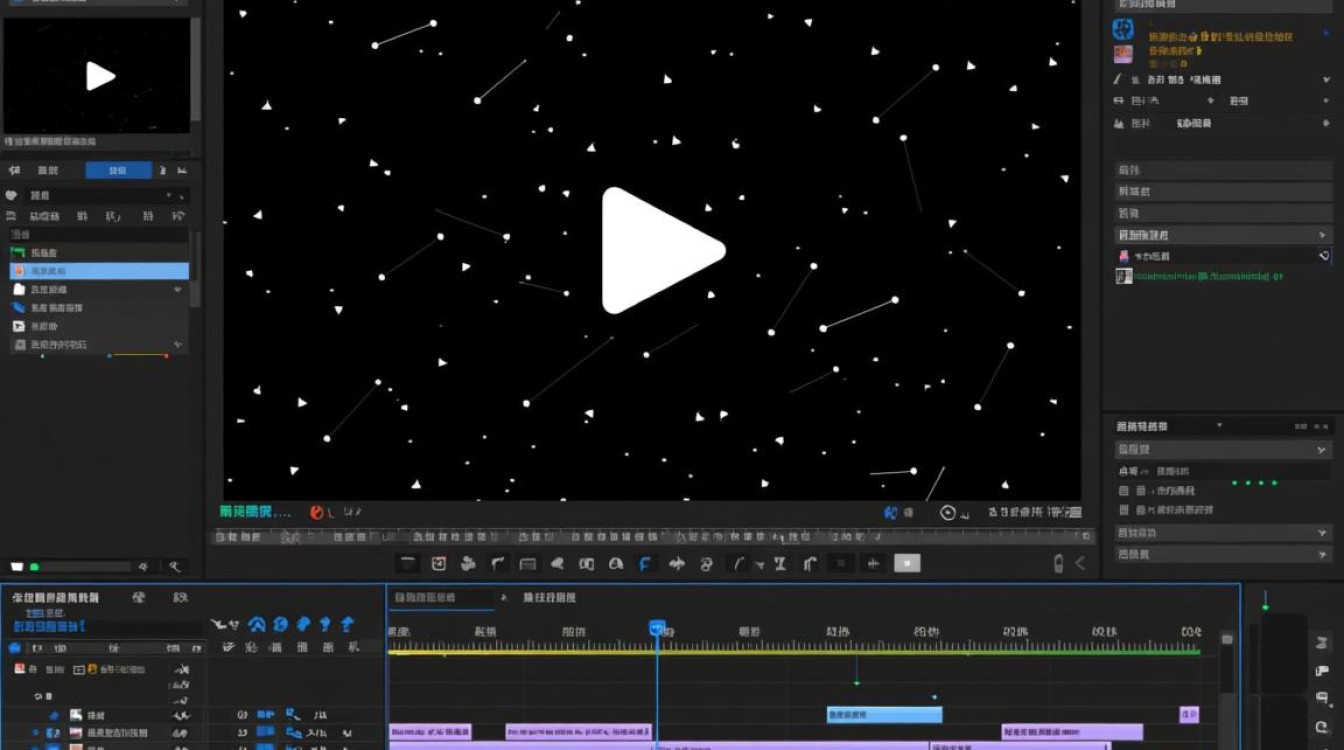Viewport: 1344px width, 750px height.
Task: Click the left chevron icon at toolbar's right end
Action: [x=1080, y=563]
